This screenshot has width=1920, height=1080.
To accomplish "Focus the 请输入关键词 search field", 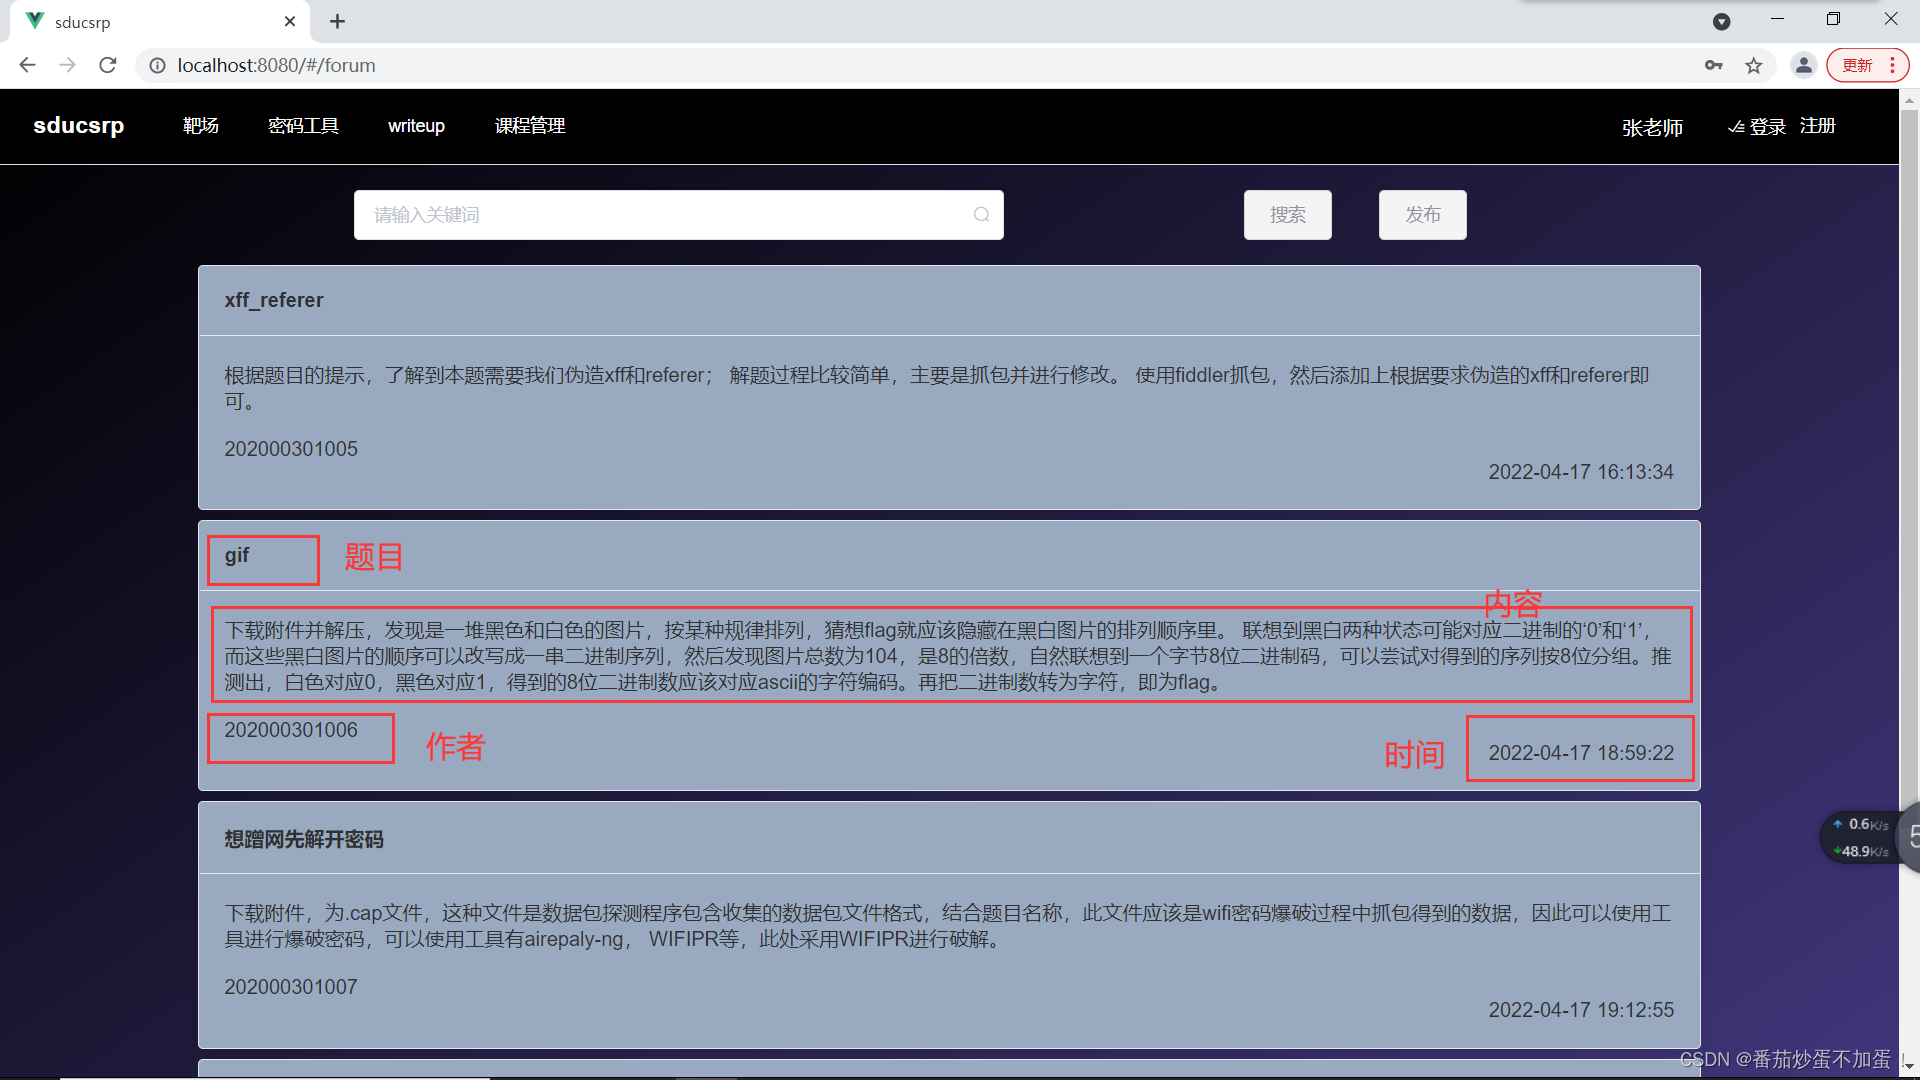I will tap(678, 215).
